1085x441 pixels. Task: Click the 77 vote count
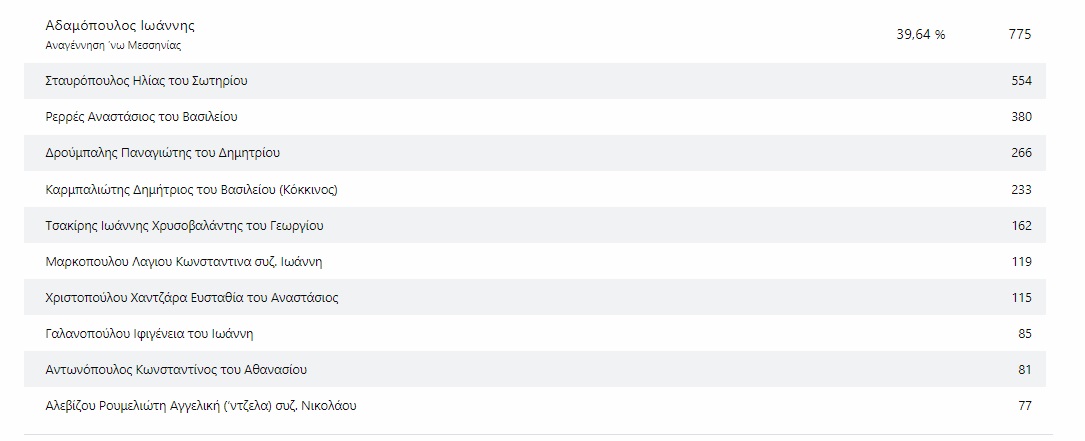pos(1024,405)
